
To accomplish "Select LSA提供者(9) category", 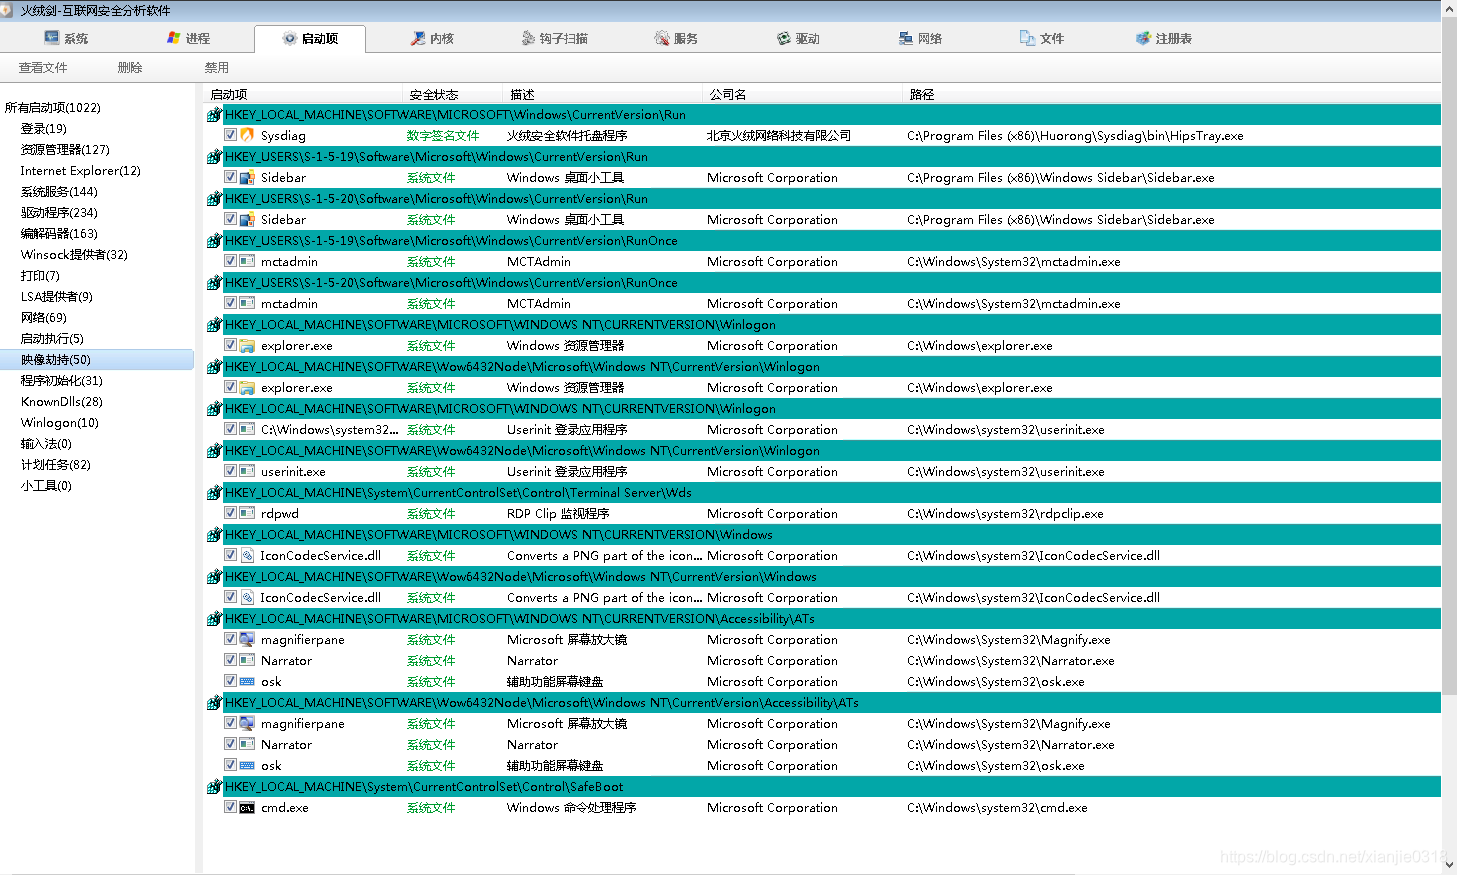I will 57,297.
